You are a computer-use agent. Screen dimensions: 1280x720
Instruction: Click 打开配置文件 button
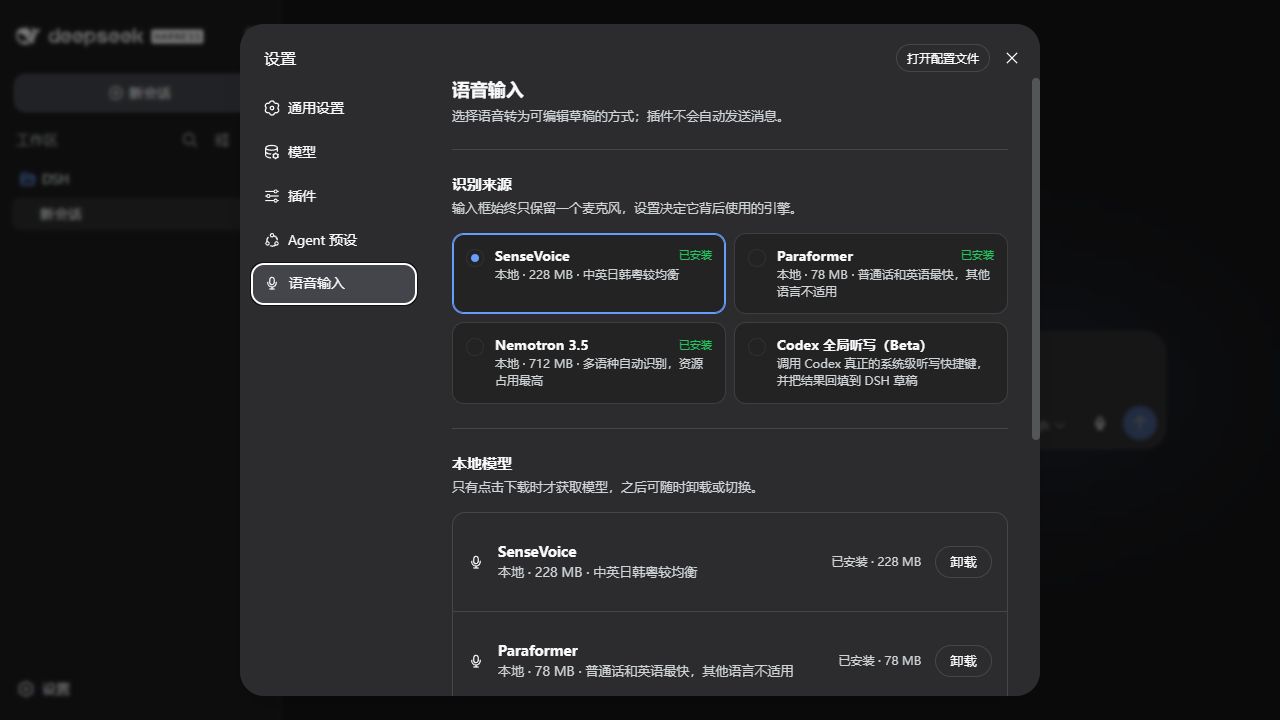[x=942, y=58]
